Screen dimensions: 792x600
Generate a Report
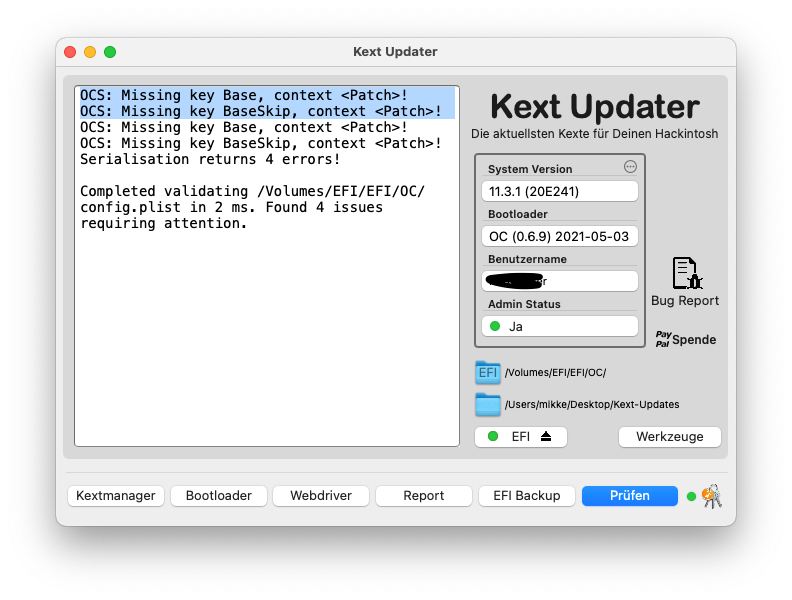click(423, 495)
